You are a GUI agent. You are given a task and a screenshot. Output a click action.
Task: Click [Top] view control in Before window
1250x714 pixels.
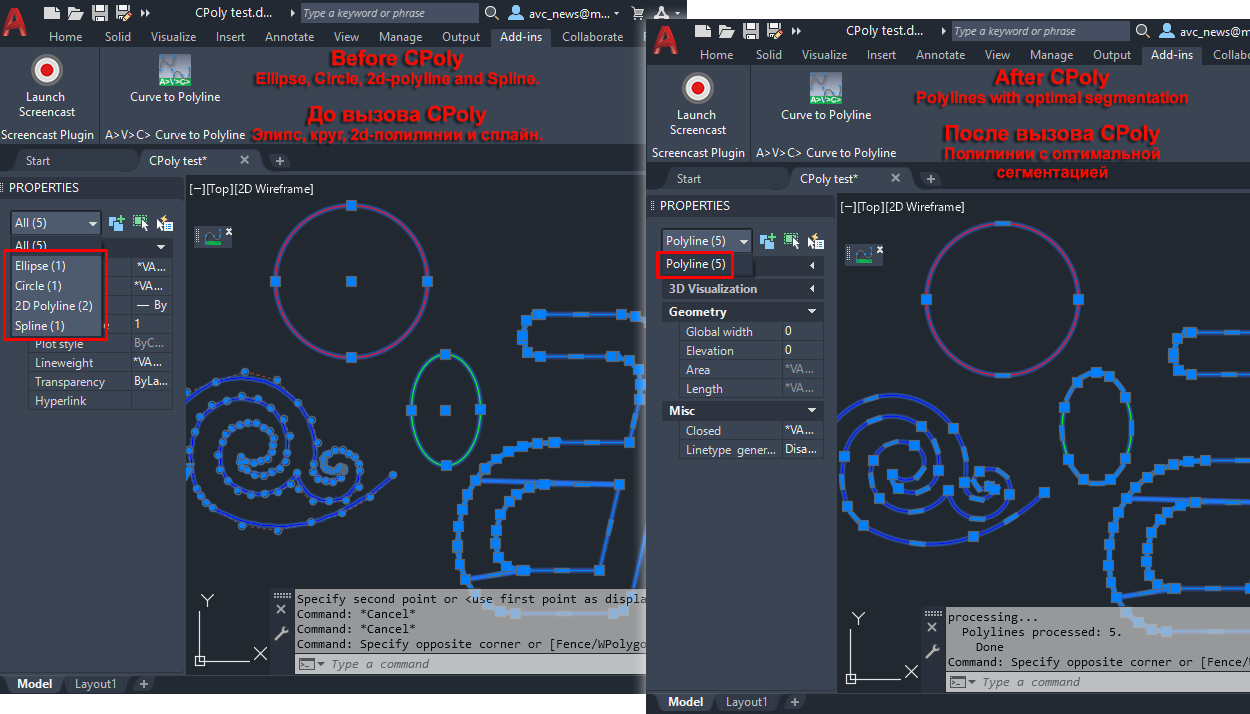220,188
